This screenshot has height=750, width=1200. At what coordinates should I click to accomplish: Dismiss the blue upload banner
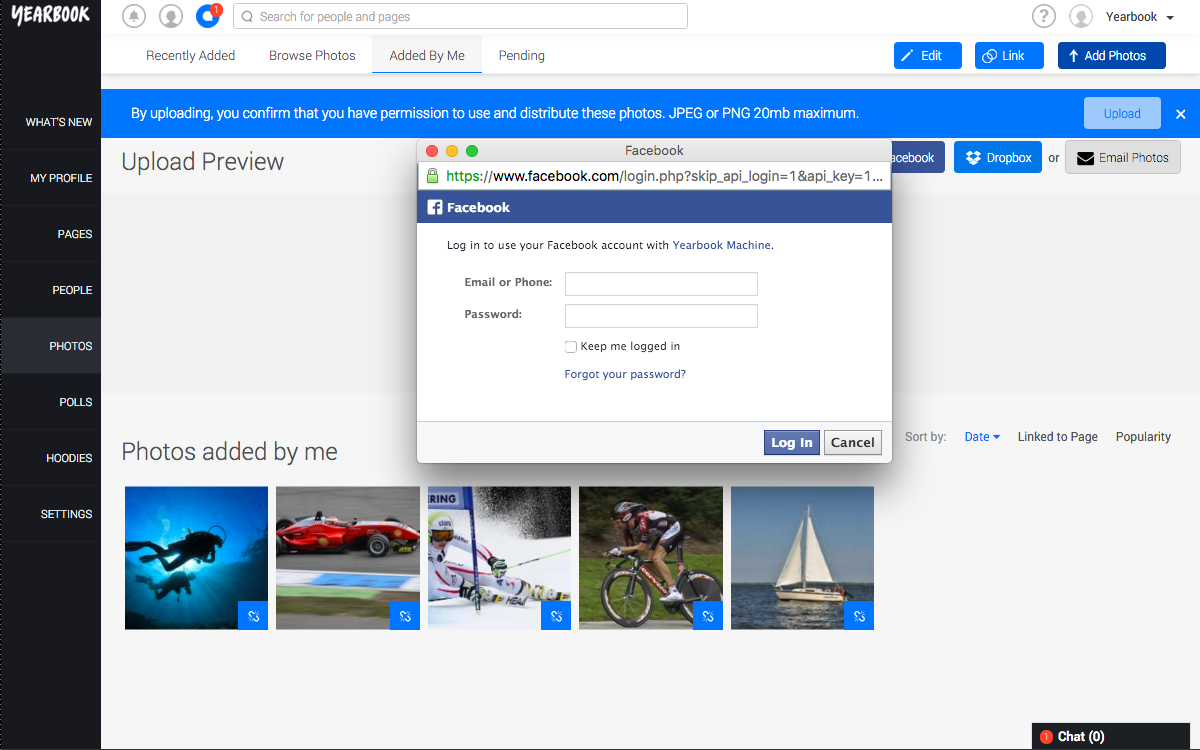(x=1180, y=114)
